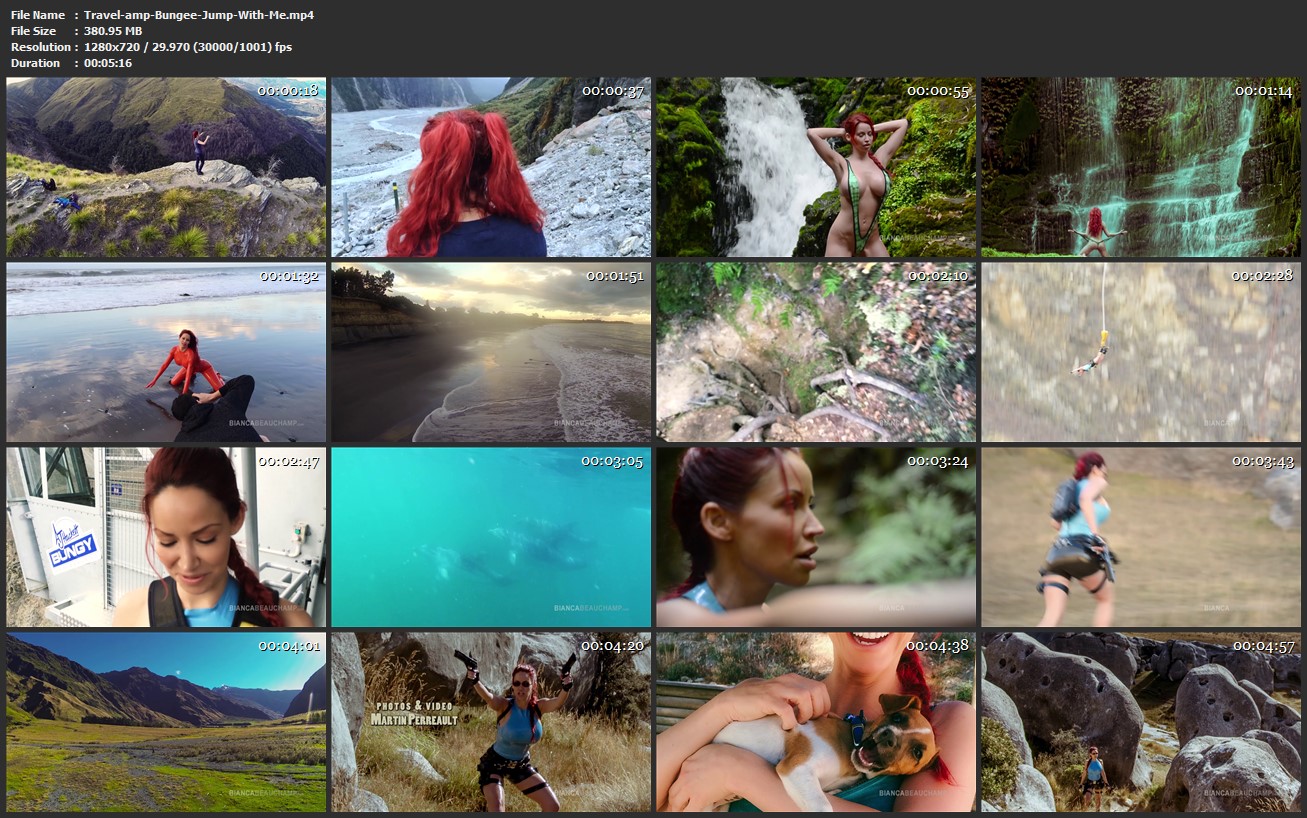Pick the beach thumbnail at 00:01:32
This screenshot has height=818, width=1307.
[x=166, y=352]
